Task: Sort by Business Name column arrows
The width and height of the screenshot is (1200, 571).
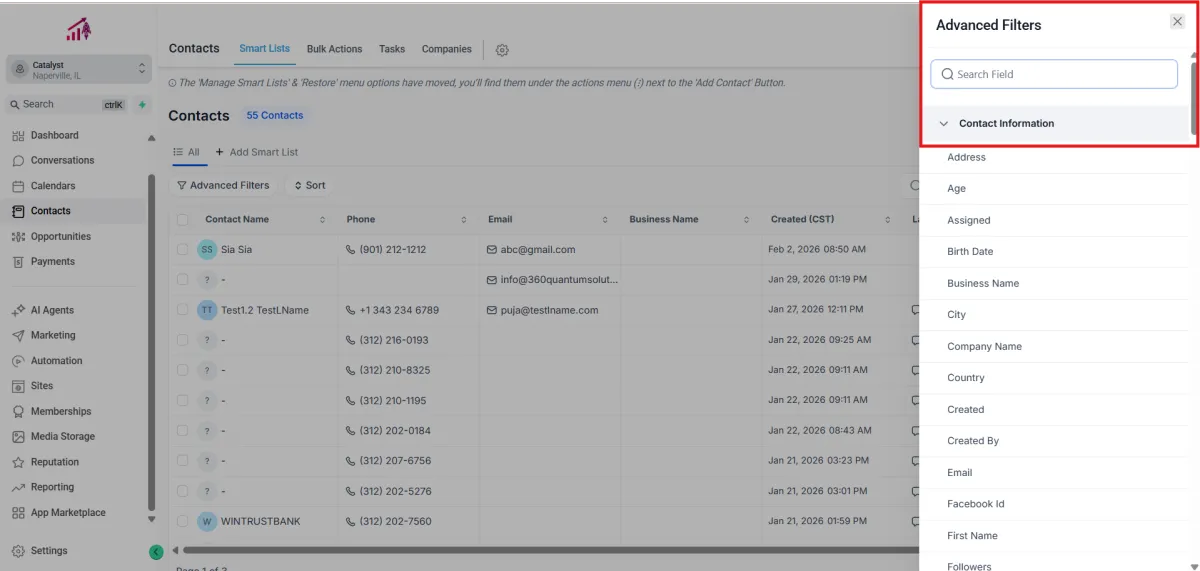Action: [747, 220]
